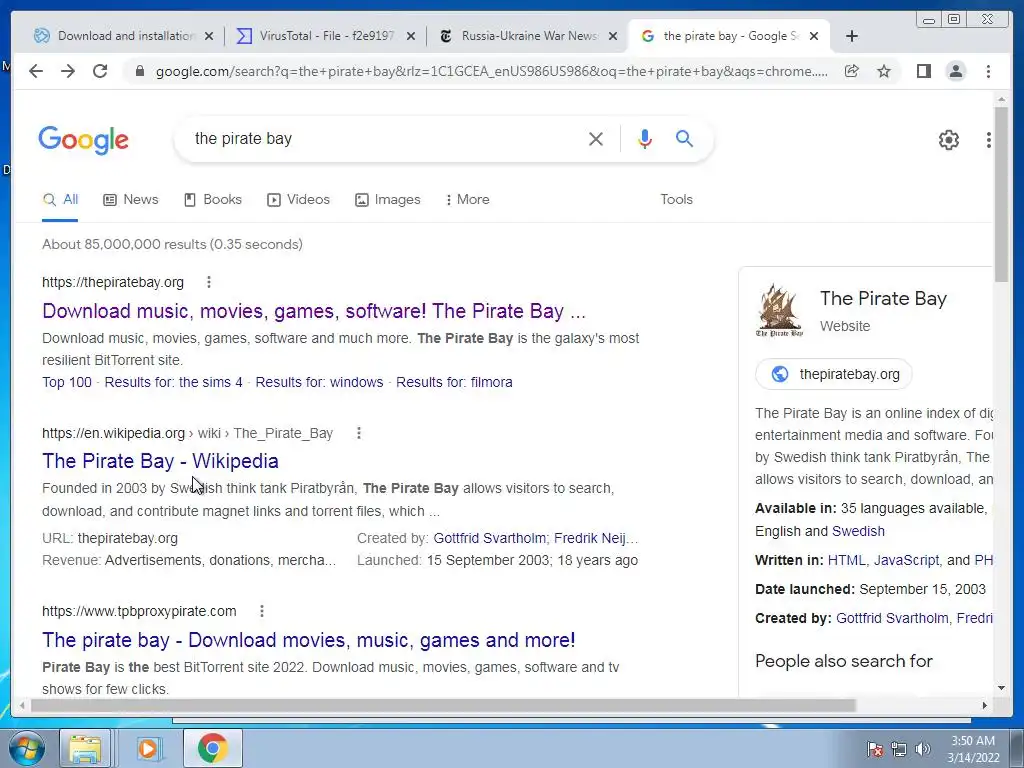This screenshot has width=1024, height=768.
Task: Open Results for: filmora link
Action: click(455, 382)
